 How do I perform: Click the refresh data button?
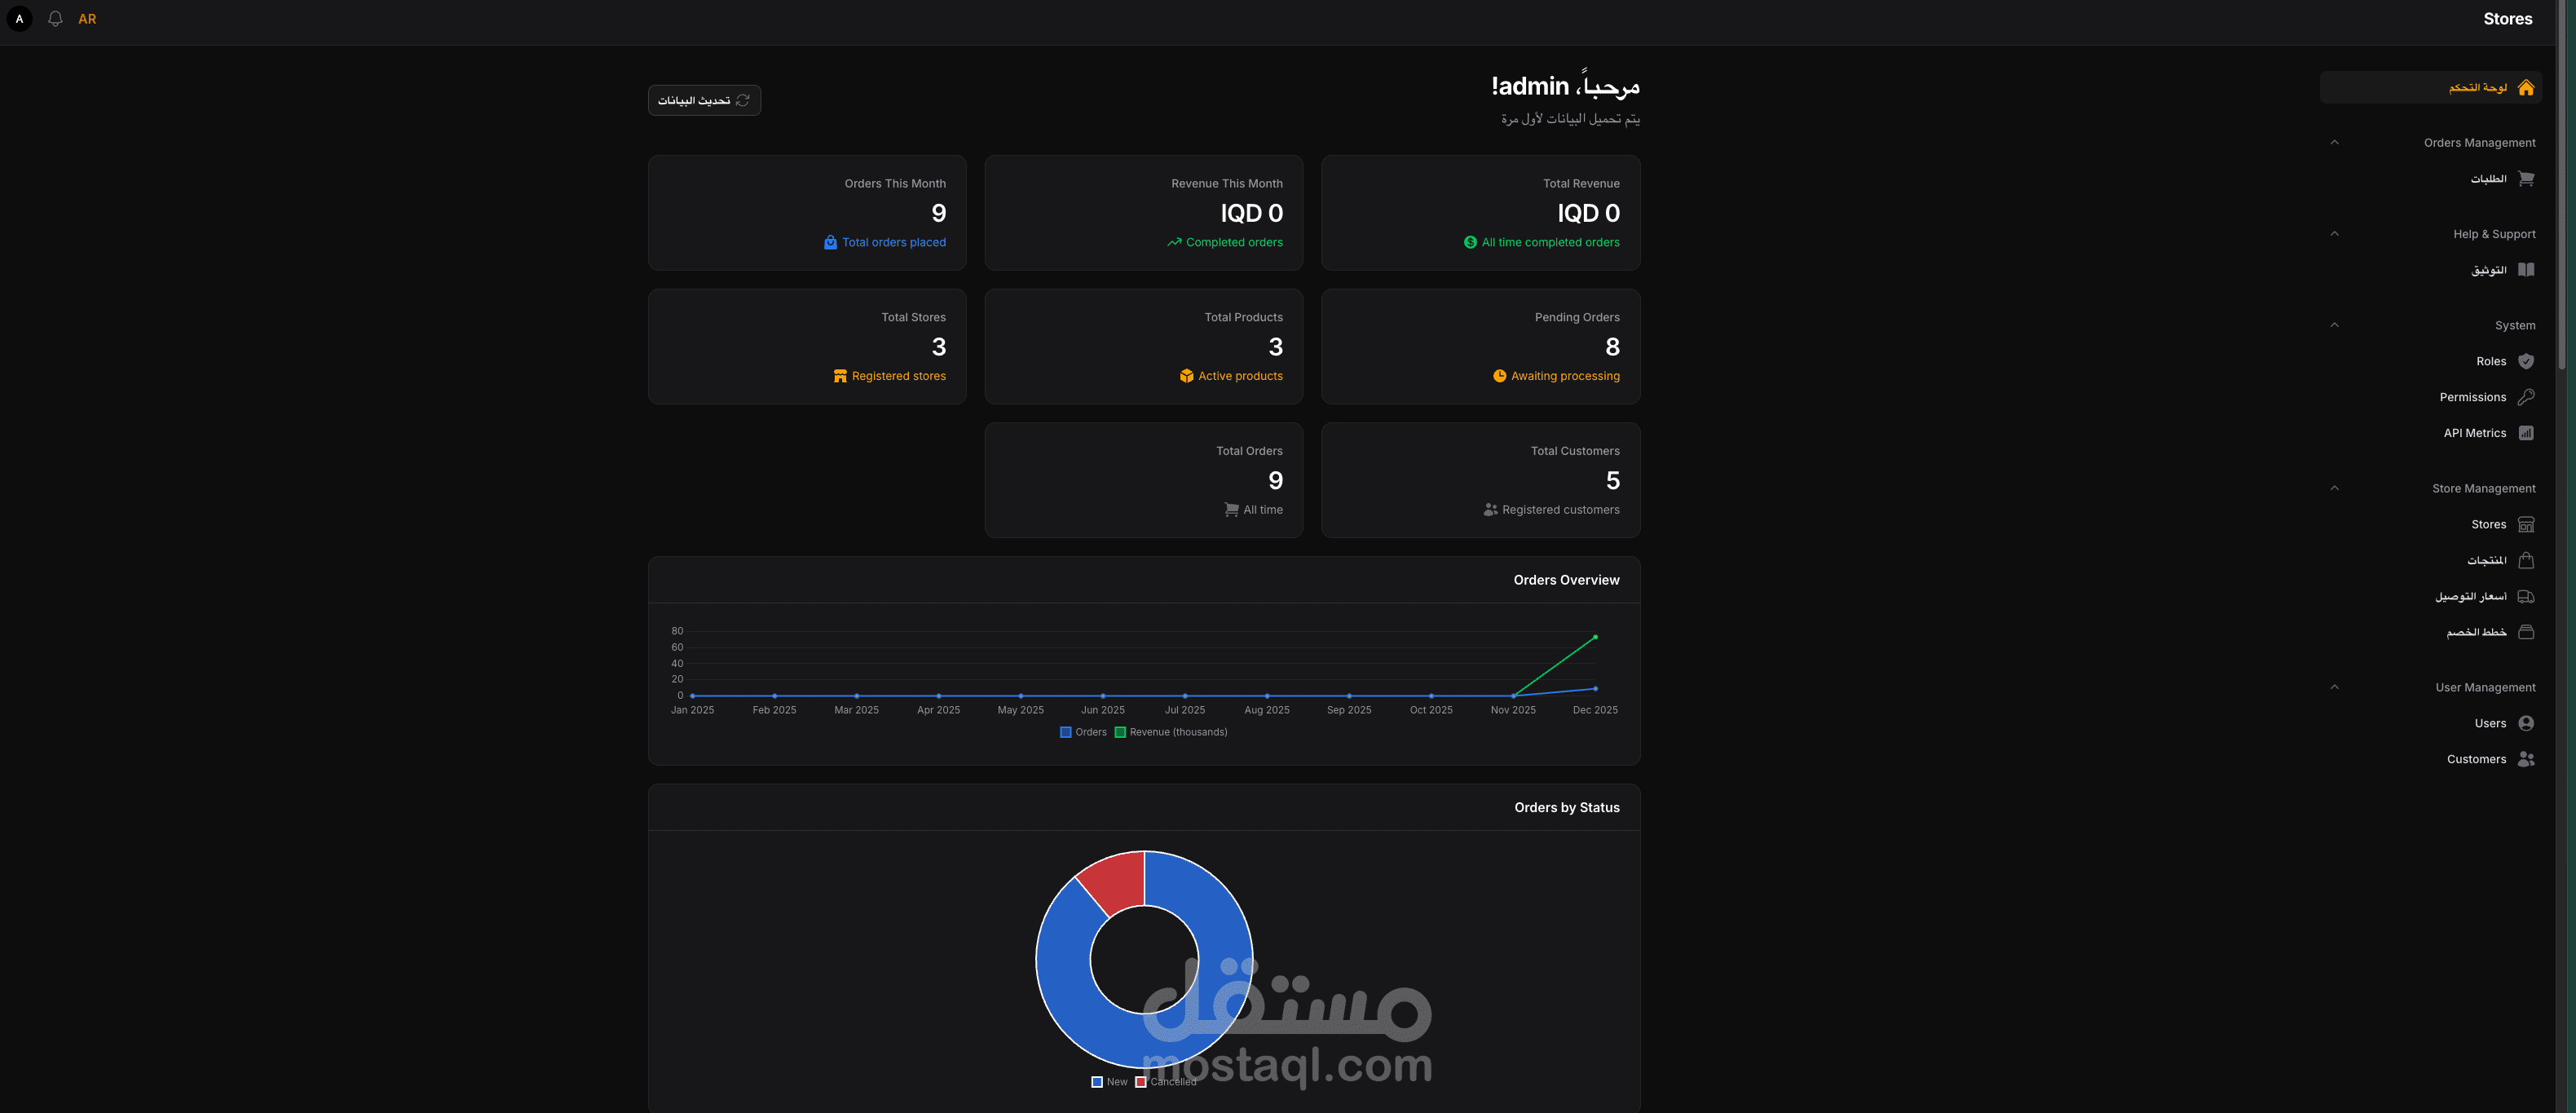pyautogui.click(x=704, y=100)
